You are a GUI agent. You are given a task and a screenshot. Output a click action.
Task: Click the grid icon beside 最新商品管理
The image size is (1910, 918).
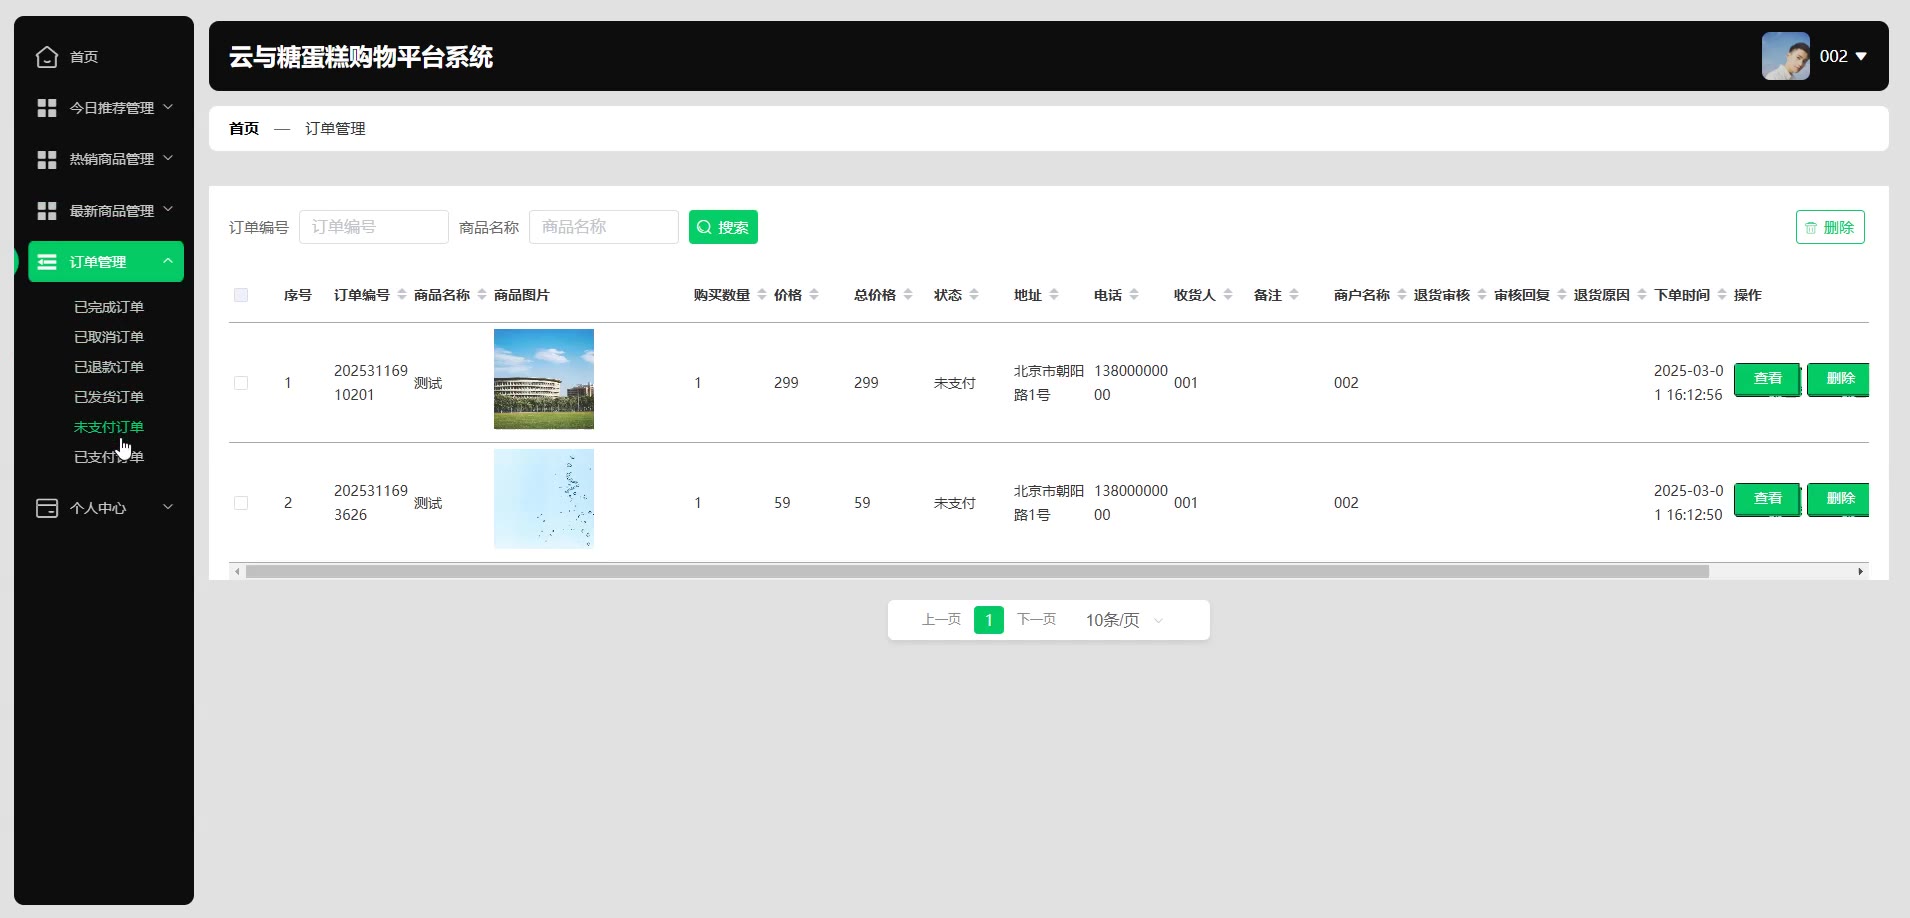pos(47,211)
